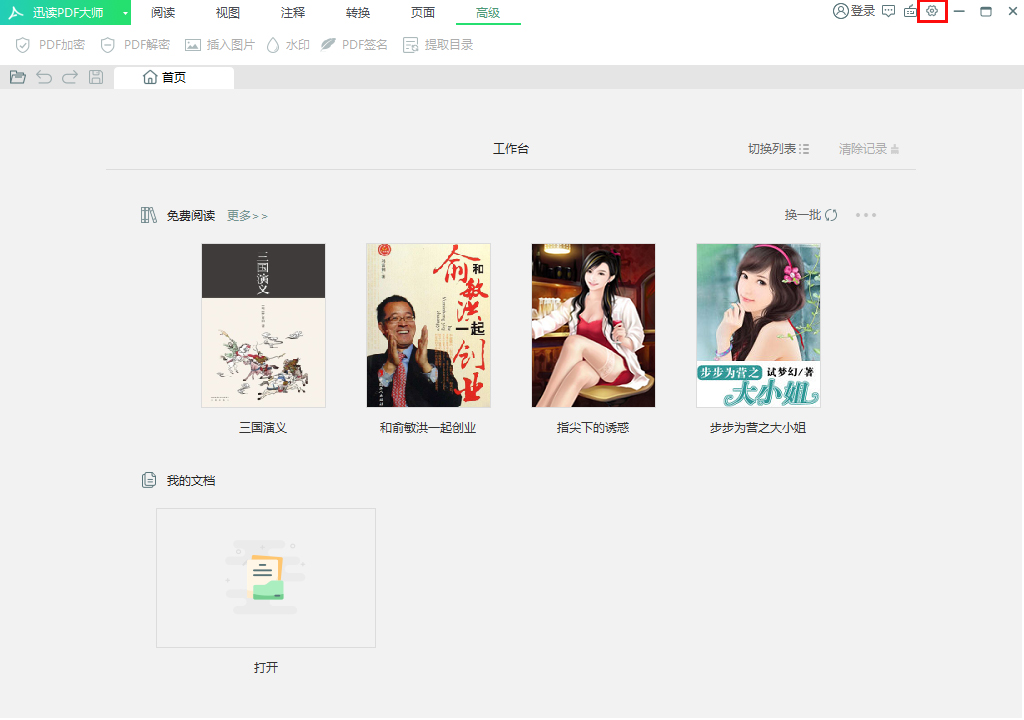This screenshot has height=720, width=1024.
Task: Open the 三国演义 book cover thumbnail
Action: [x=263, y=325]
